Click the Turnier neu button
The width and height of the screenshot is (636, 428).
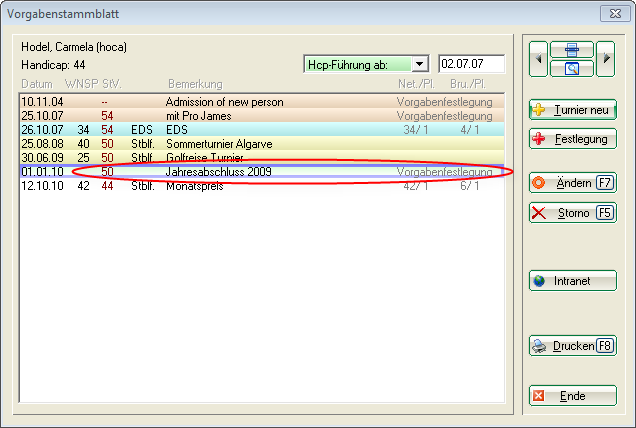tap(573, 110)
